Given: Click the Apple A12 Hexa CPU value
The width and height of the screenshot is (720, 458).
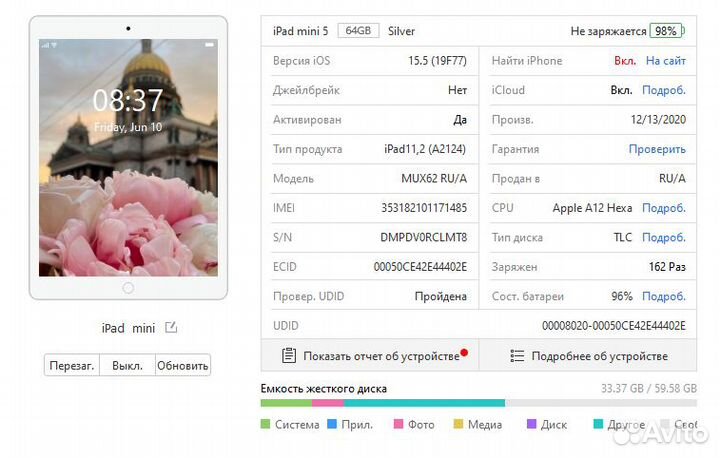Looking at the screenshot, I should click(592, 208).
